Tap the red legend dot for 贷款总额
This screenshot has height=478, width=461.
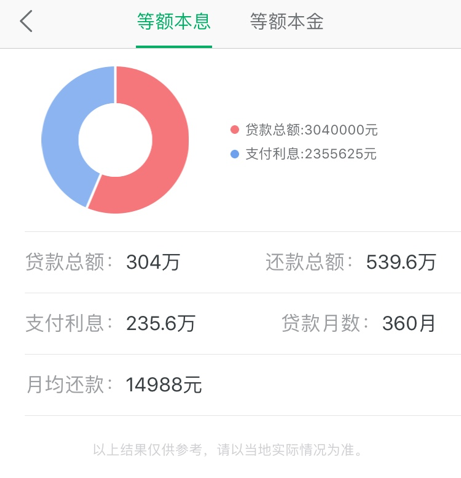[235, 130]
